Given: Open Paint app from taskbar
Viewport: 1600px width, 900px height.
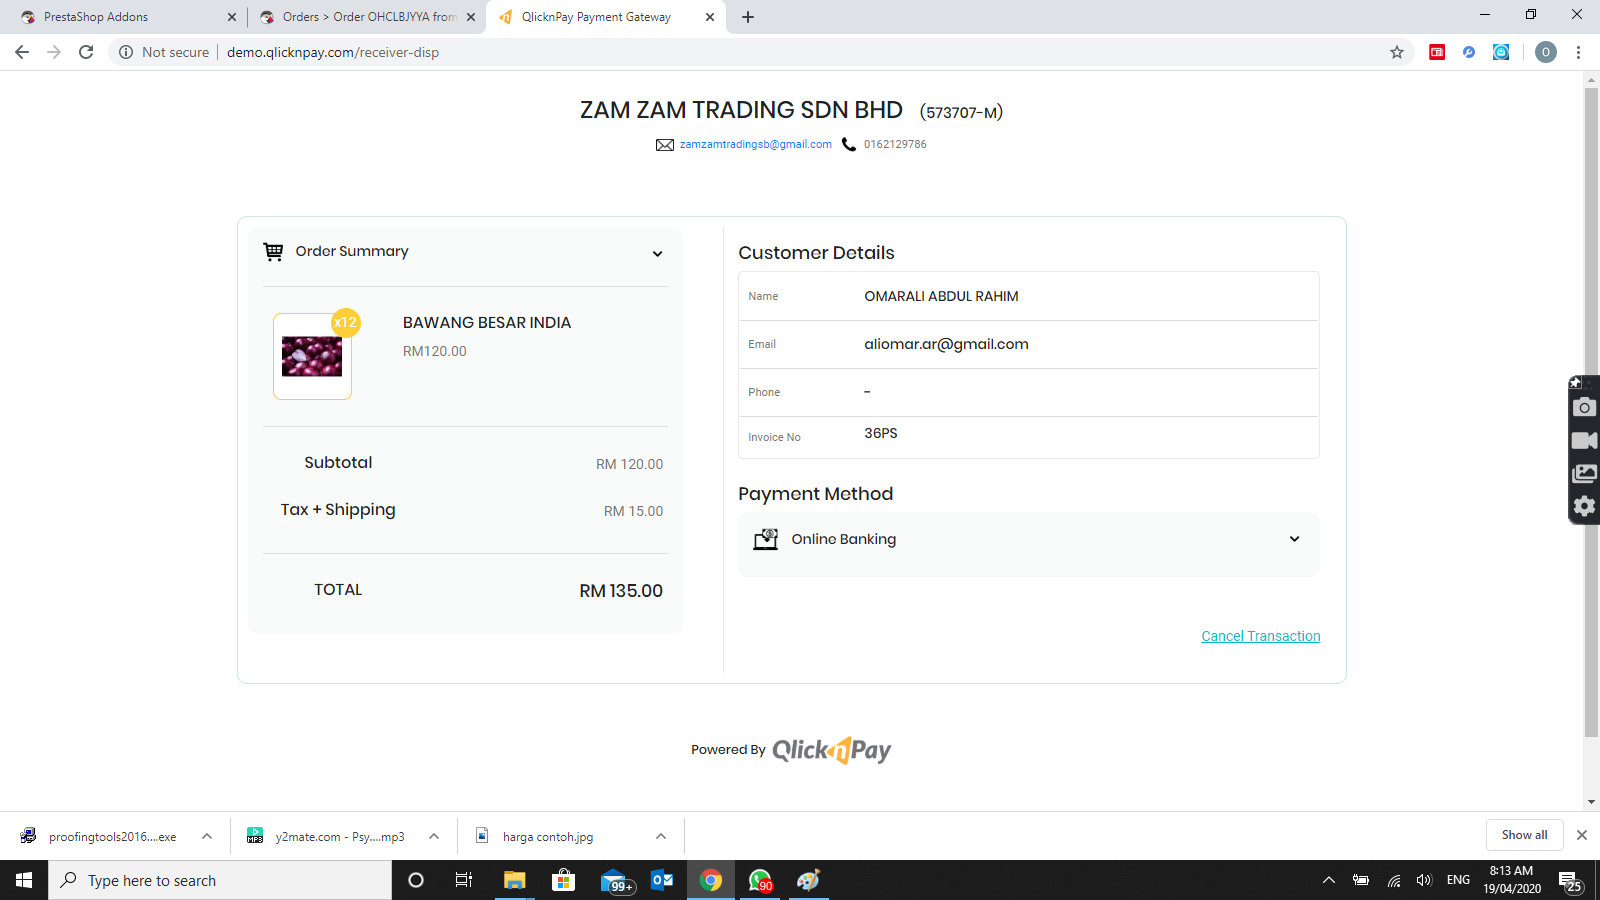Looking at the screenshot, I should click(x=809, y=880).
